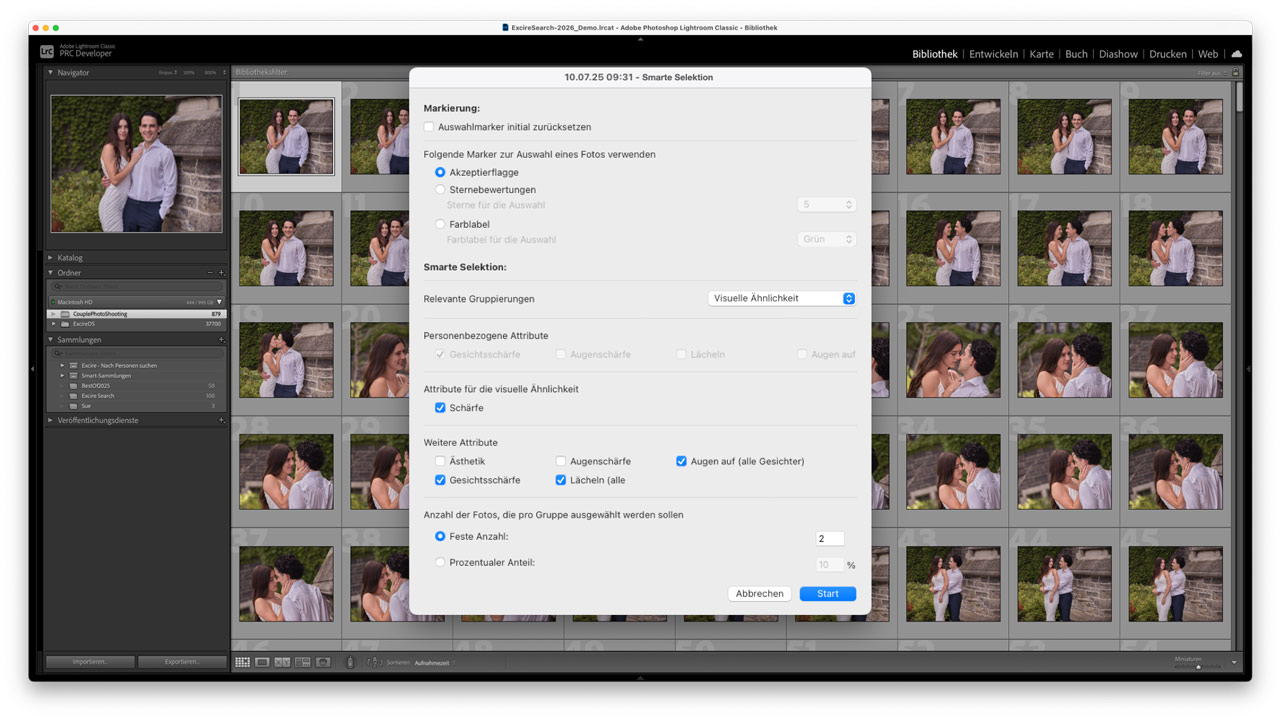Switch to the Entwickeln module
1280x720 pixels.
click(993, 54)
